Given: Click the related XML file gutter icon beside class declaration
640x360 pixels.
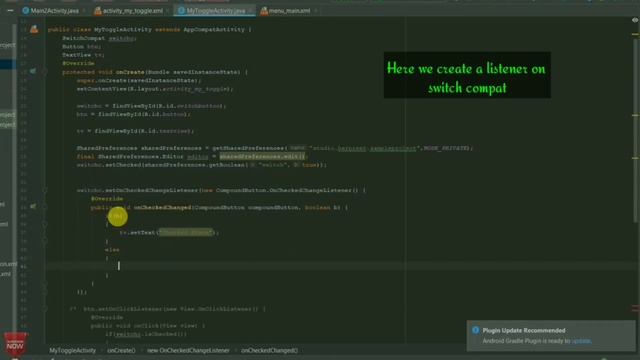Looking at the screenshot, I should click(34, 29).
